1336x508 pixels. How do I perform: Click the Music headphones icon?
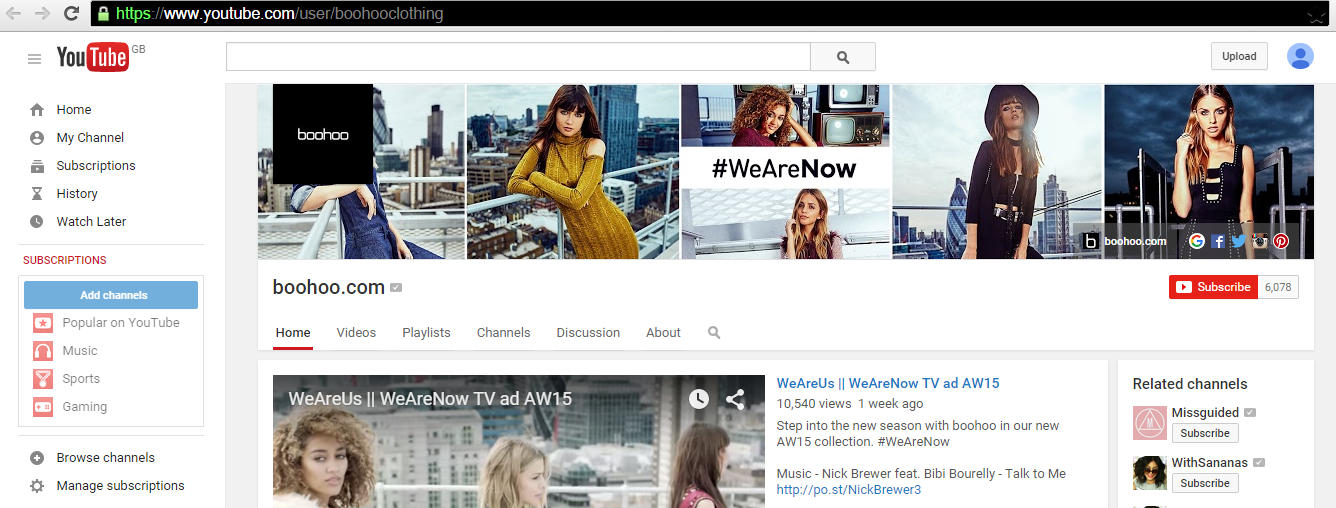click(x=43, y=351)
